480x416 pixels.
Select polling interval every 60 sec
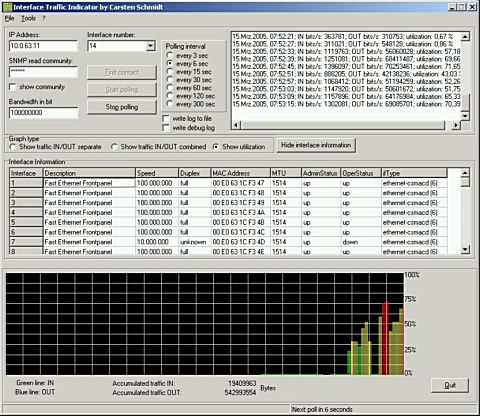(x=170, y=88)
